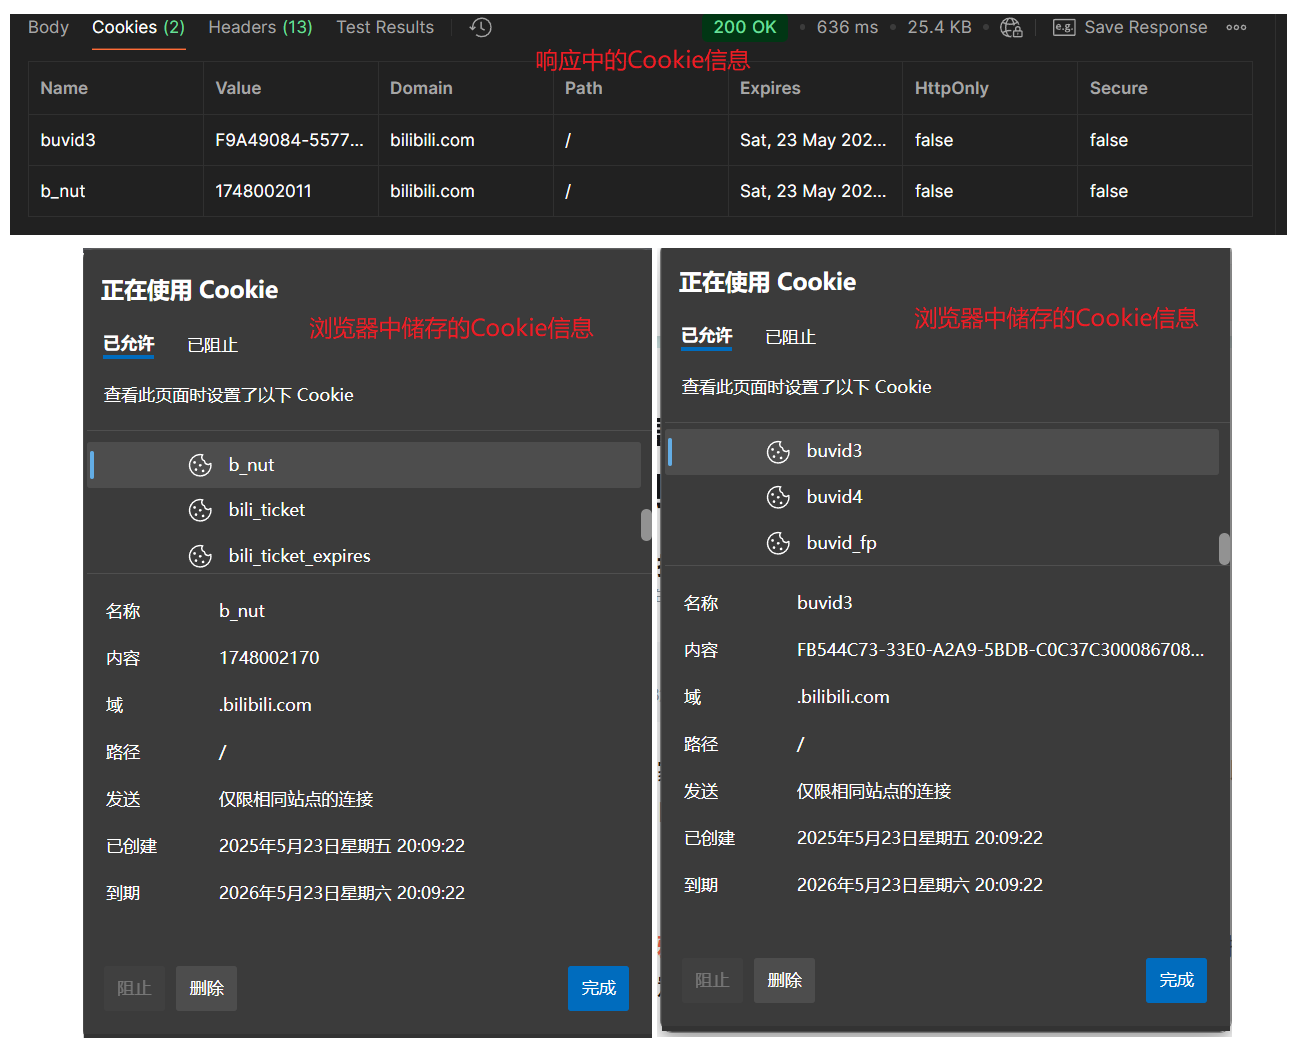Click cookie icon beside b_nut
The image size is (1305, 1057).
200,465
